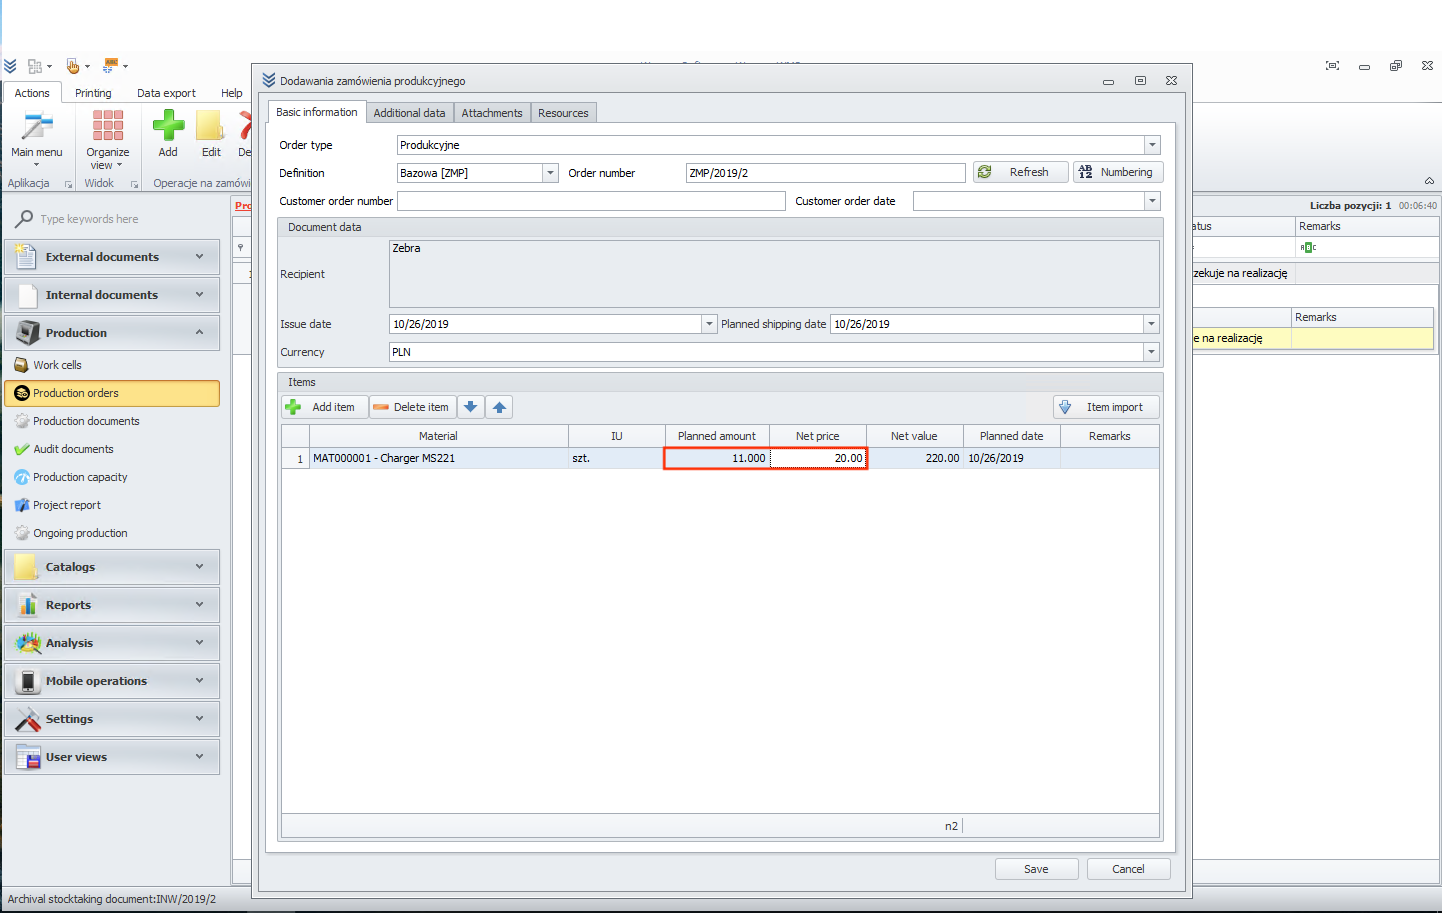Viewport: 1442px width, 913px height.
Task: Open the Actions ribbon tab
Action: [x=32, y=93]
